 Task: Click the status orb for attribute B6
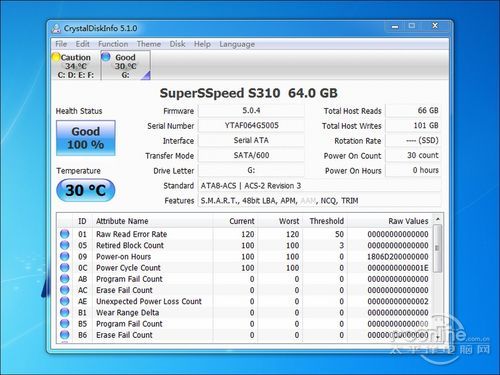pyautogui.click(x=65, y=335)
